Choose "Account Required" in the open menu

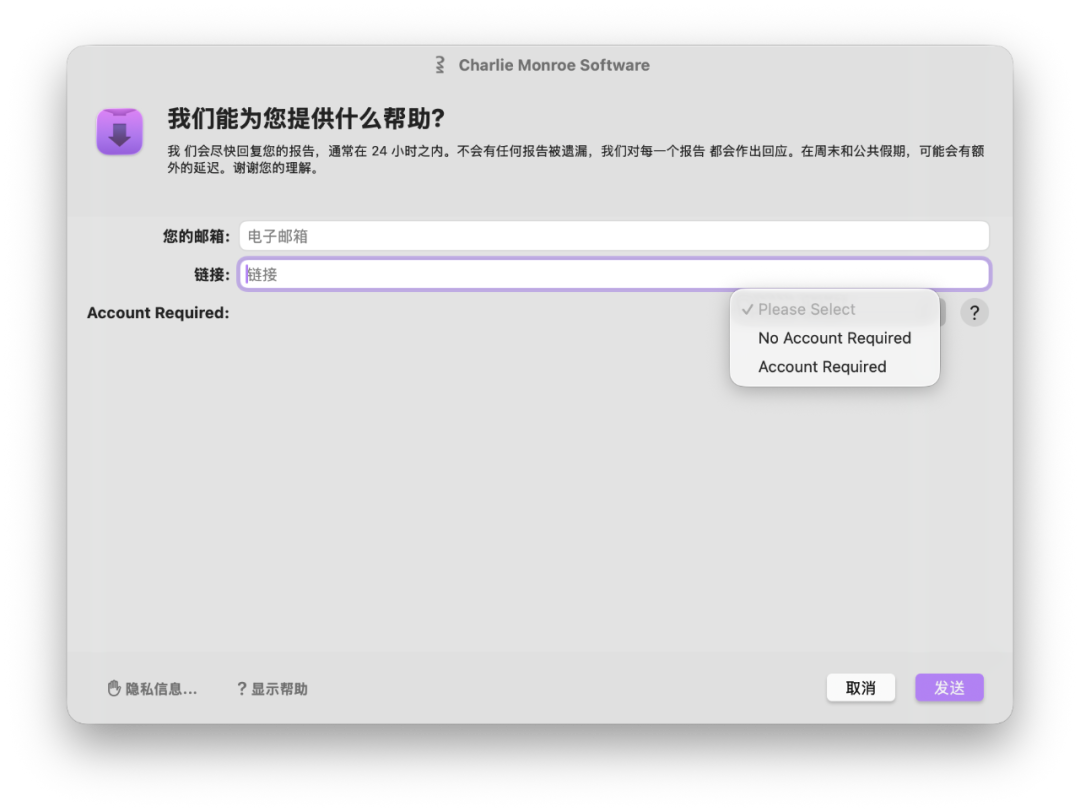(x=822, y=366)
